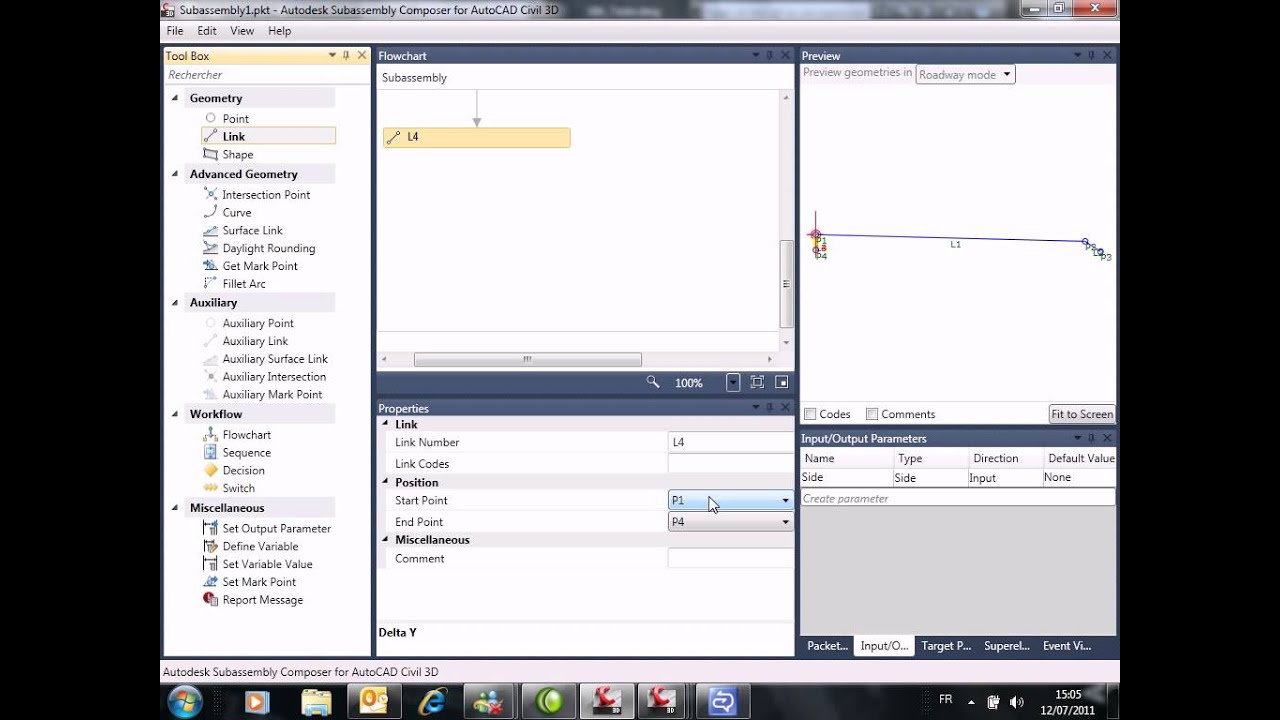Open the End Point dropdown
The image size is (1280, 720).
click(x=730, y=522)
